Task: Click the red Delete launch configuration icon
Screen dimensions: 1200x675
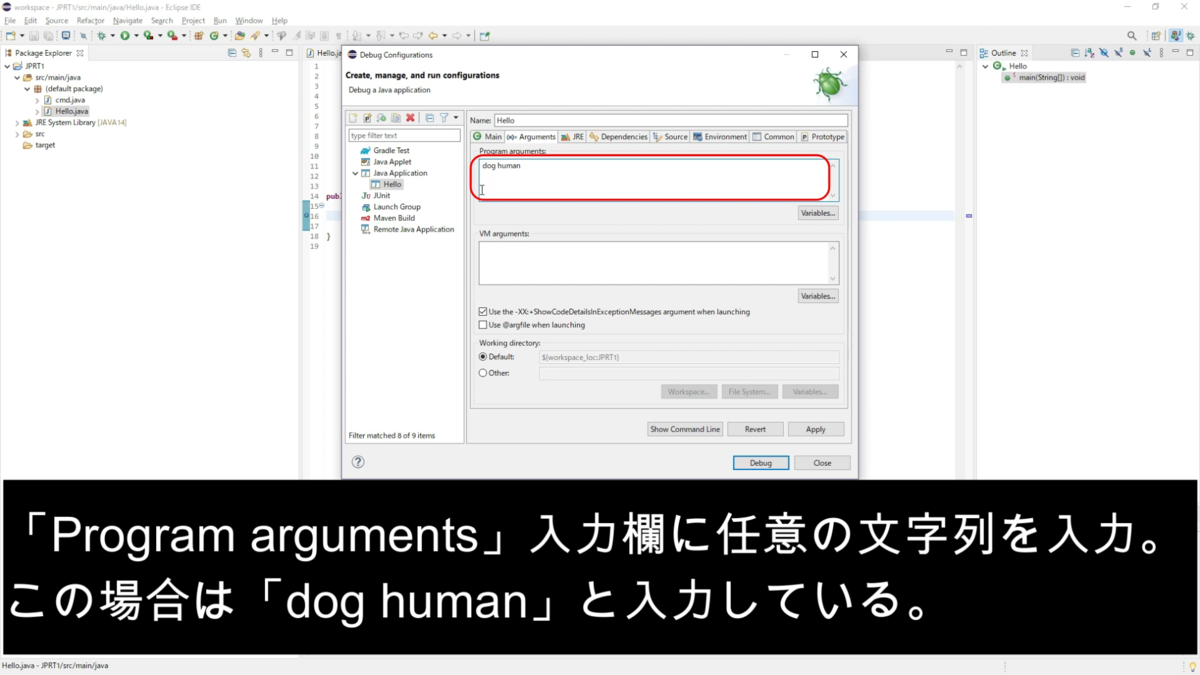Action: [x=410, y=118]
